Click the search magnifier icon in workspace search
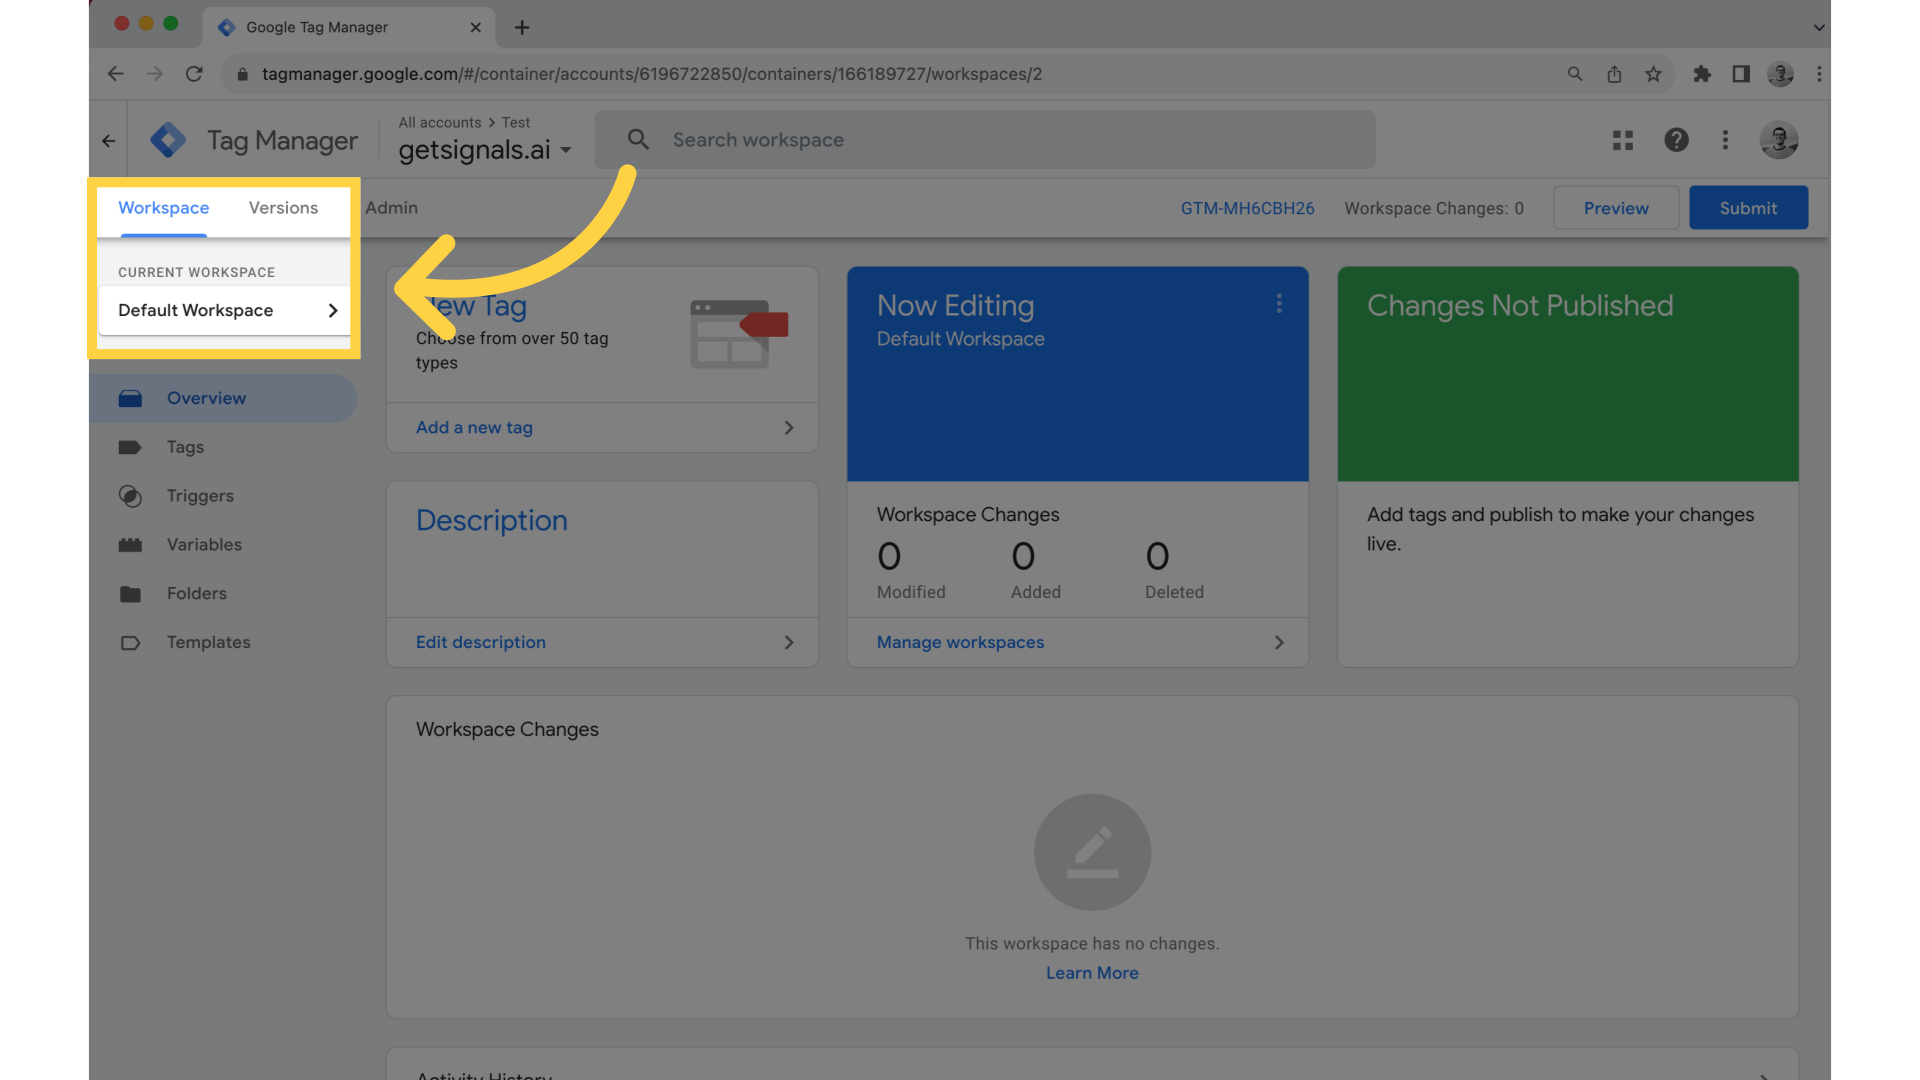Image resolution: width=1920 pixels, height=1080 pixels. (638, 140)
